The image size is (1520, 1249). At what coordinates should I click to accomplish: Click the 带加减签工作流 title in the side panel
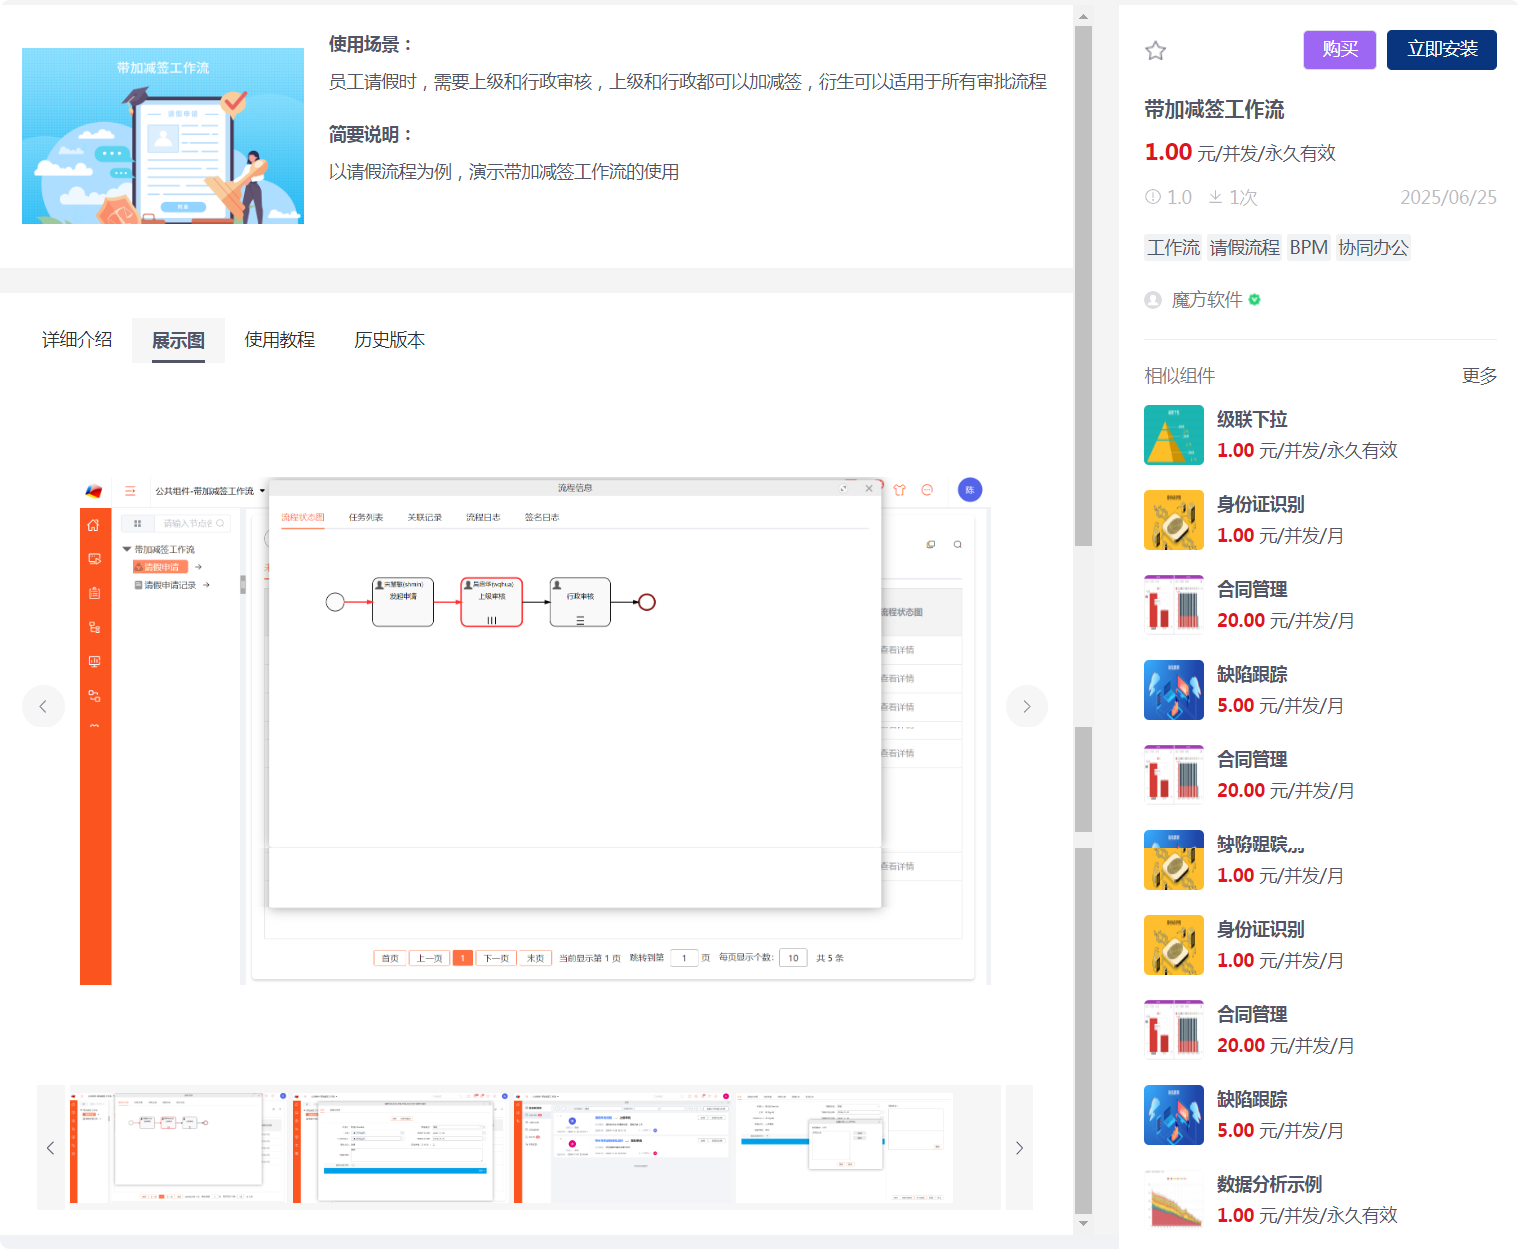pyautogui.click(x=1214, y=110)
